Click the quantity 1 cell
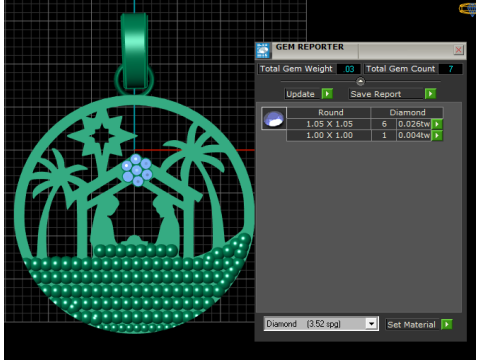480x360 pixels. pos(384,135)
